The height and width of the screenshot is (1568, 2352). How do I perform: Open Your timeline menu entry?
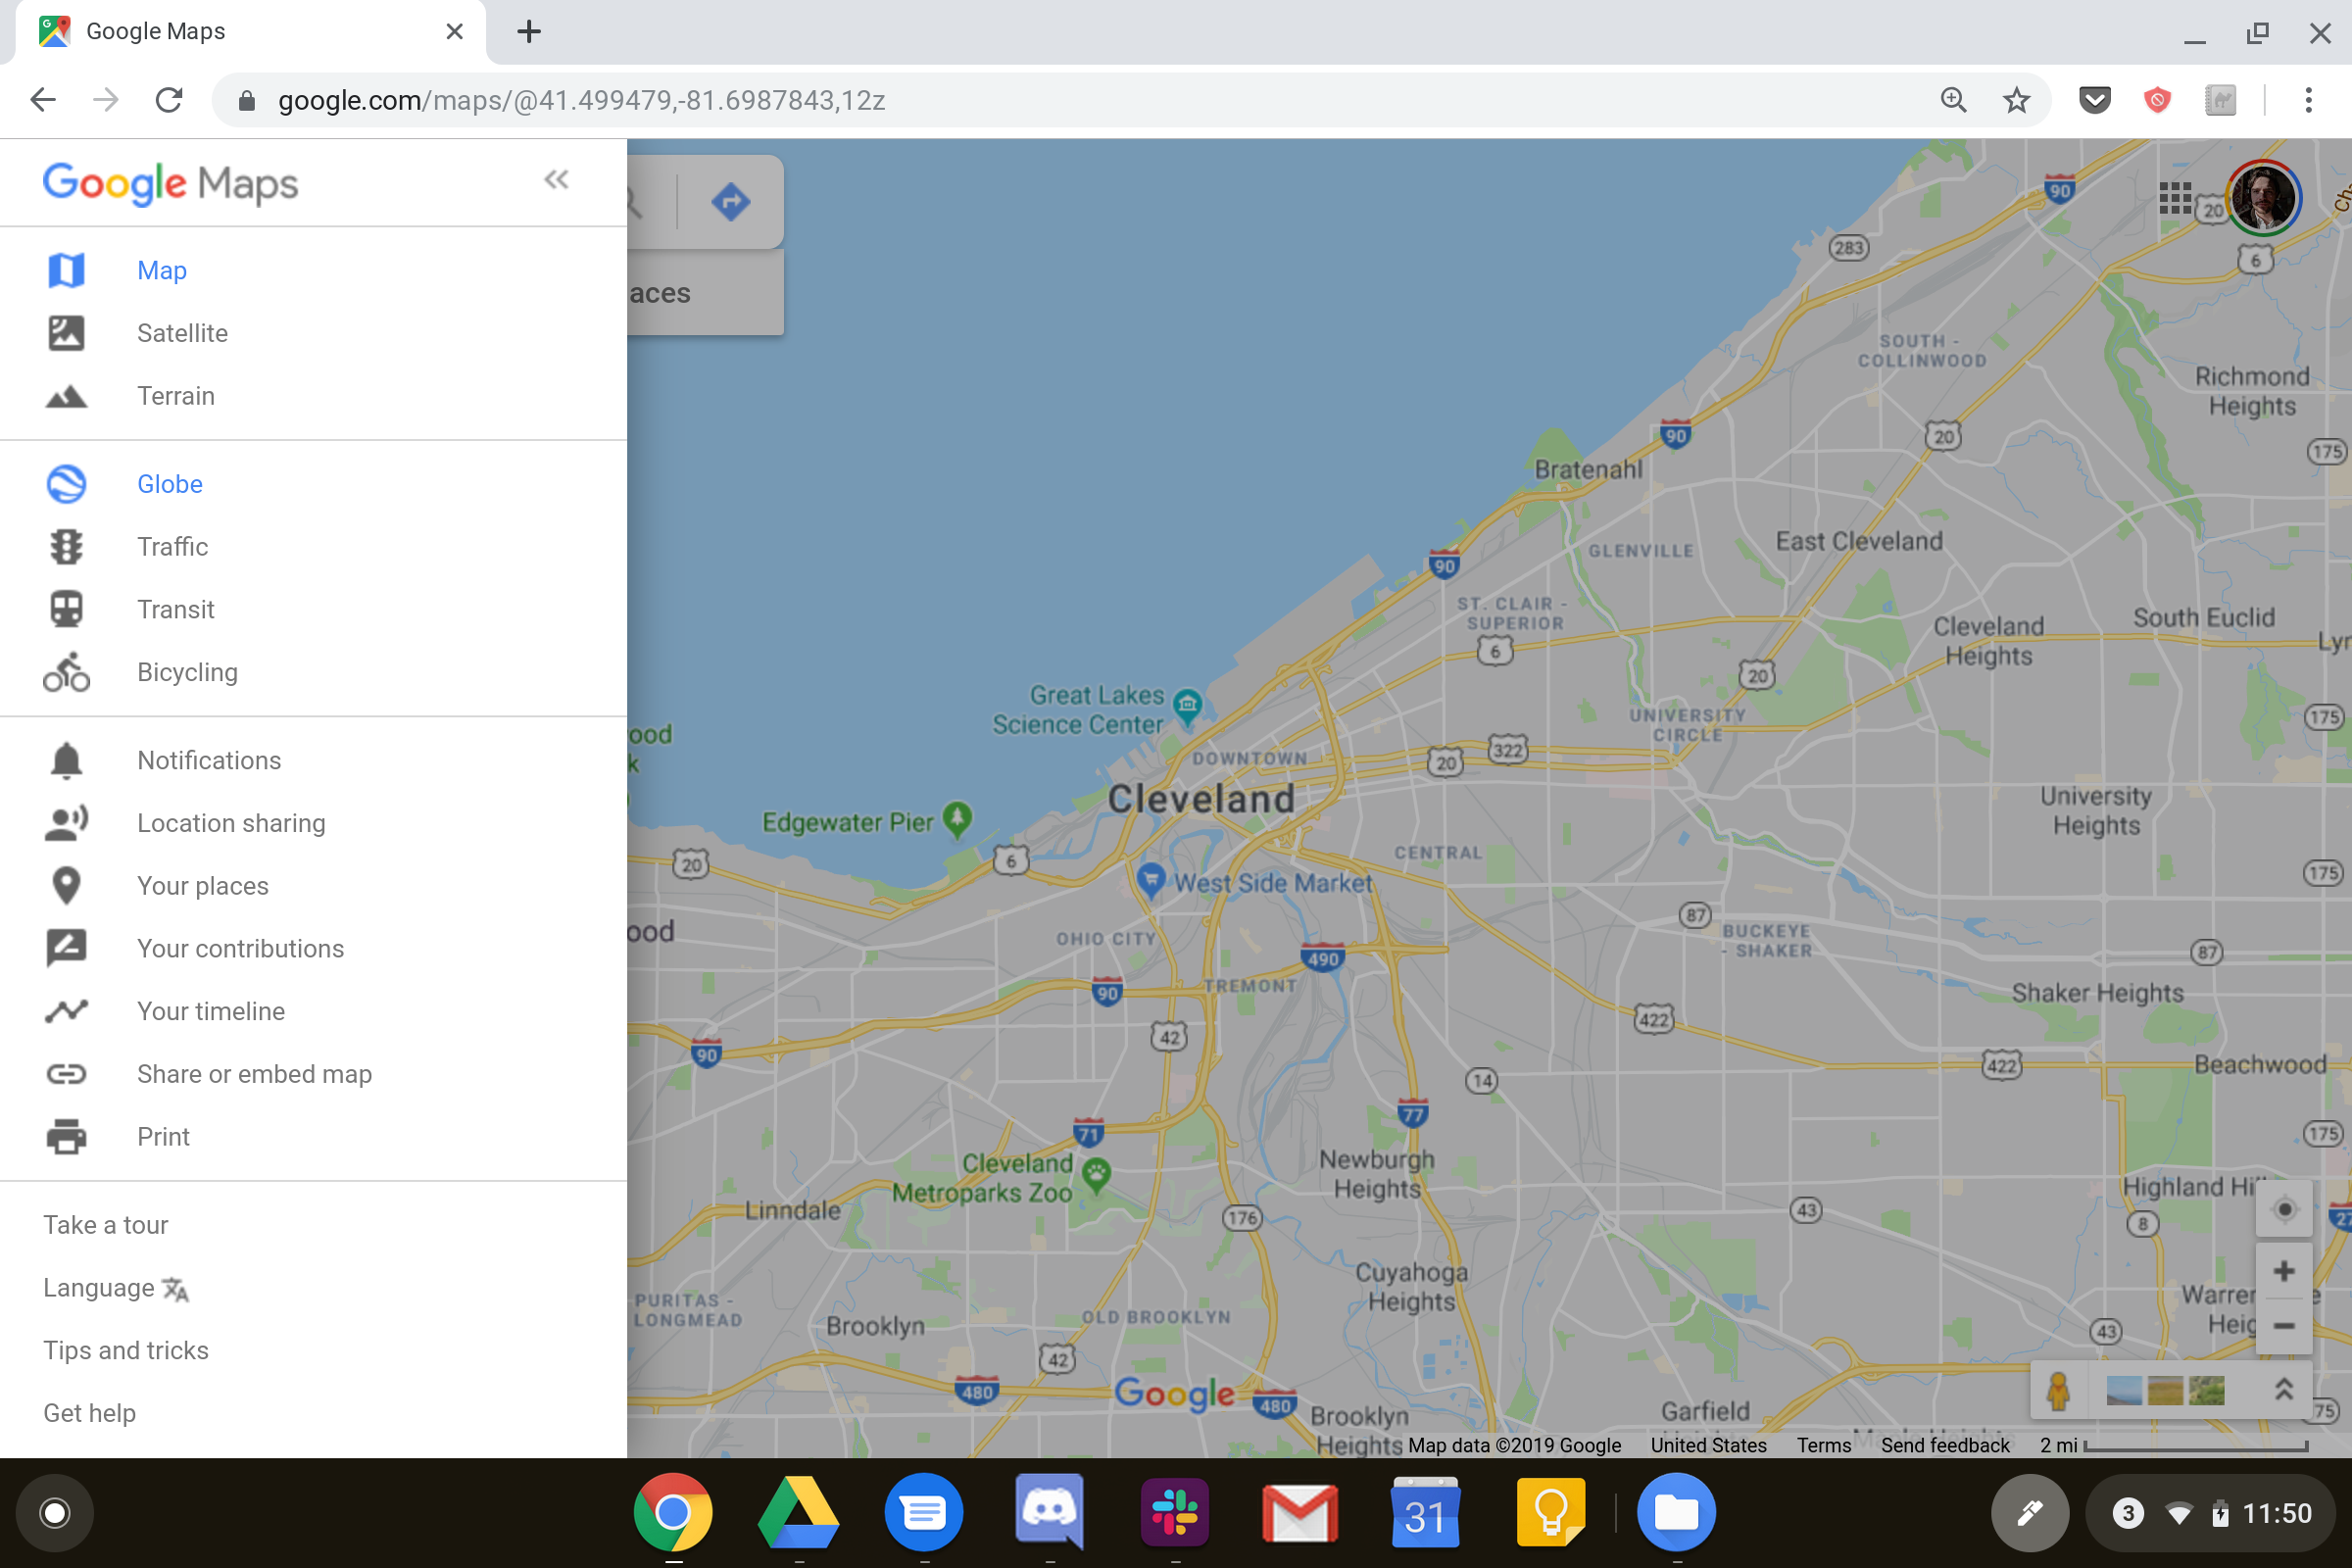[210, 1011]
